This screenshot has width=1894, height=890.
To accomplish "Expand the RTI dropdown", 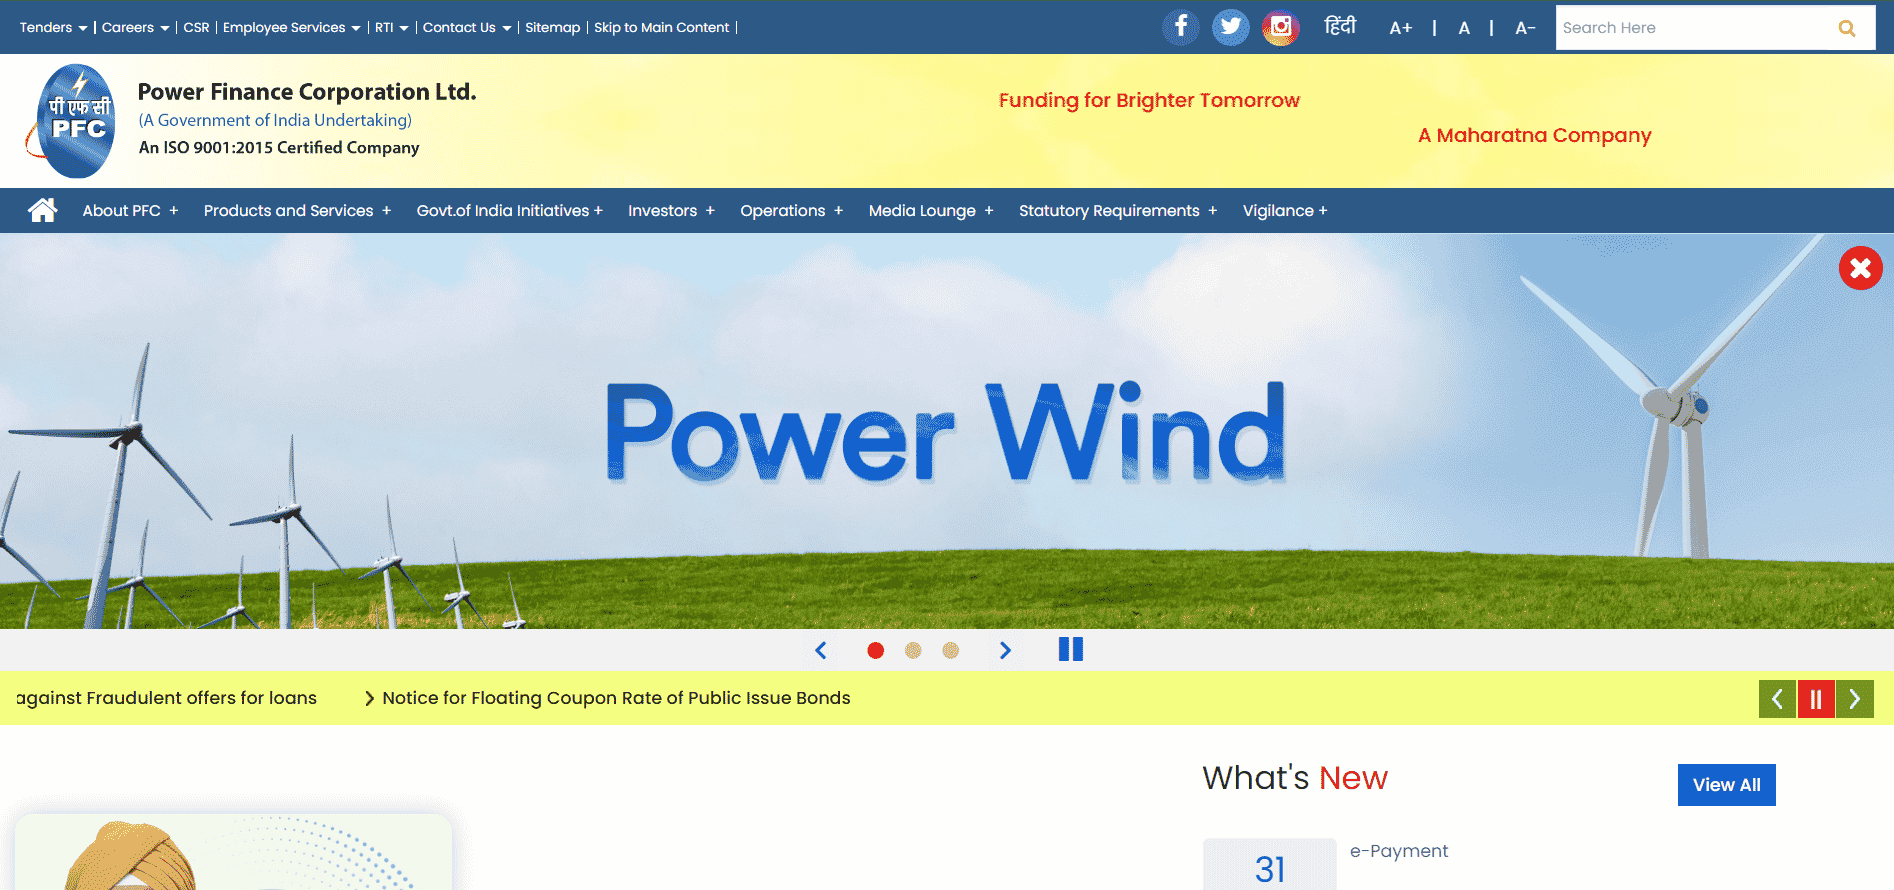I will click(391, 27).
